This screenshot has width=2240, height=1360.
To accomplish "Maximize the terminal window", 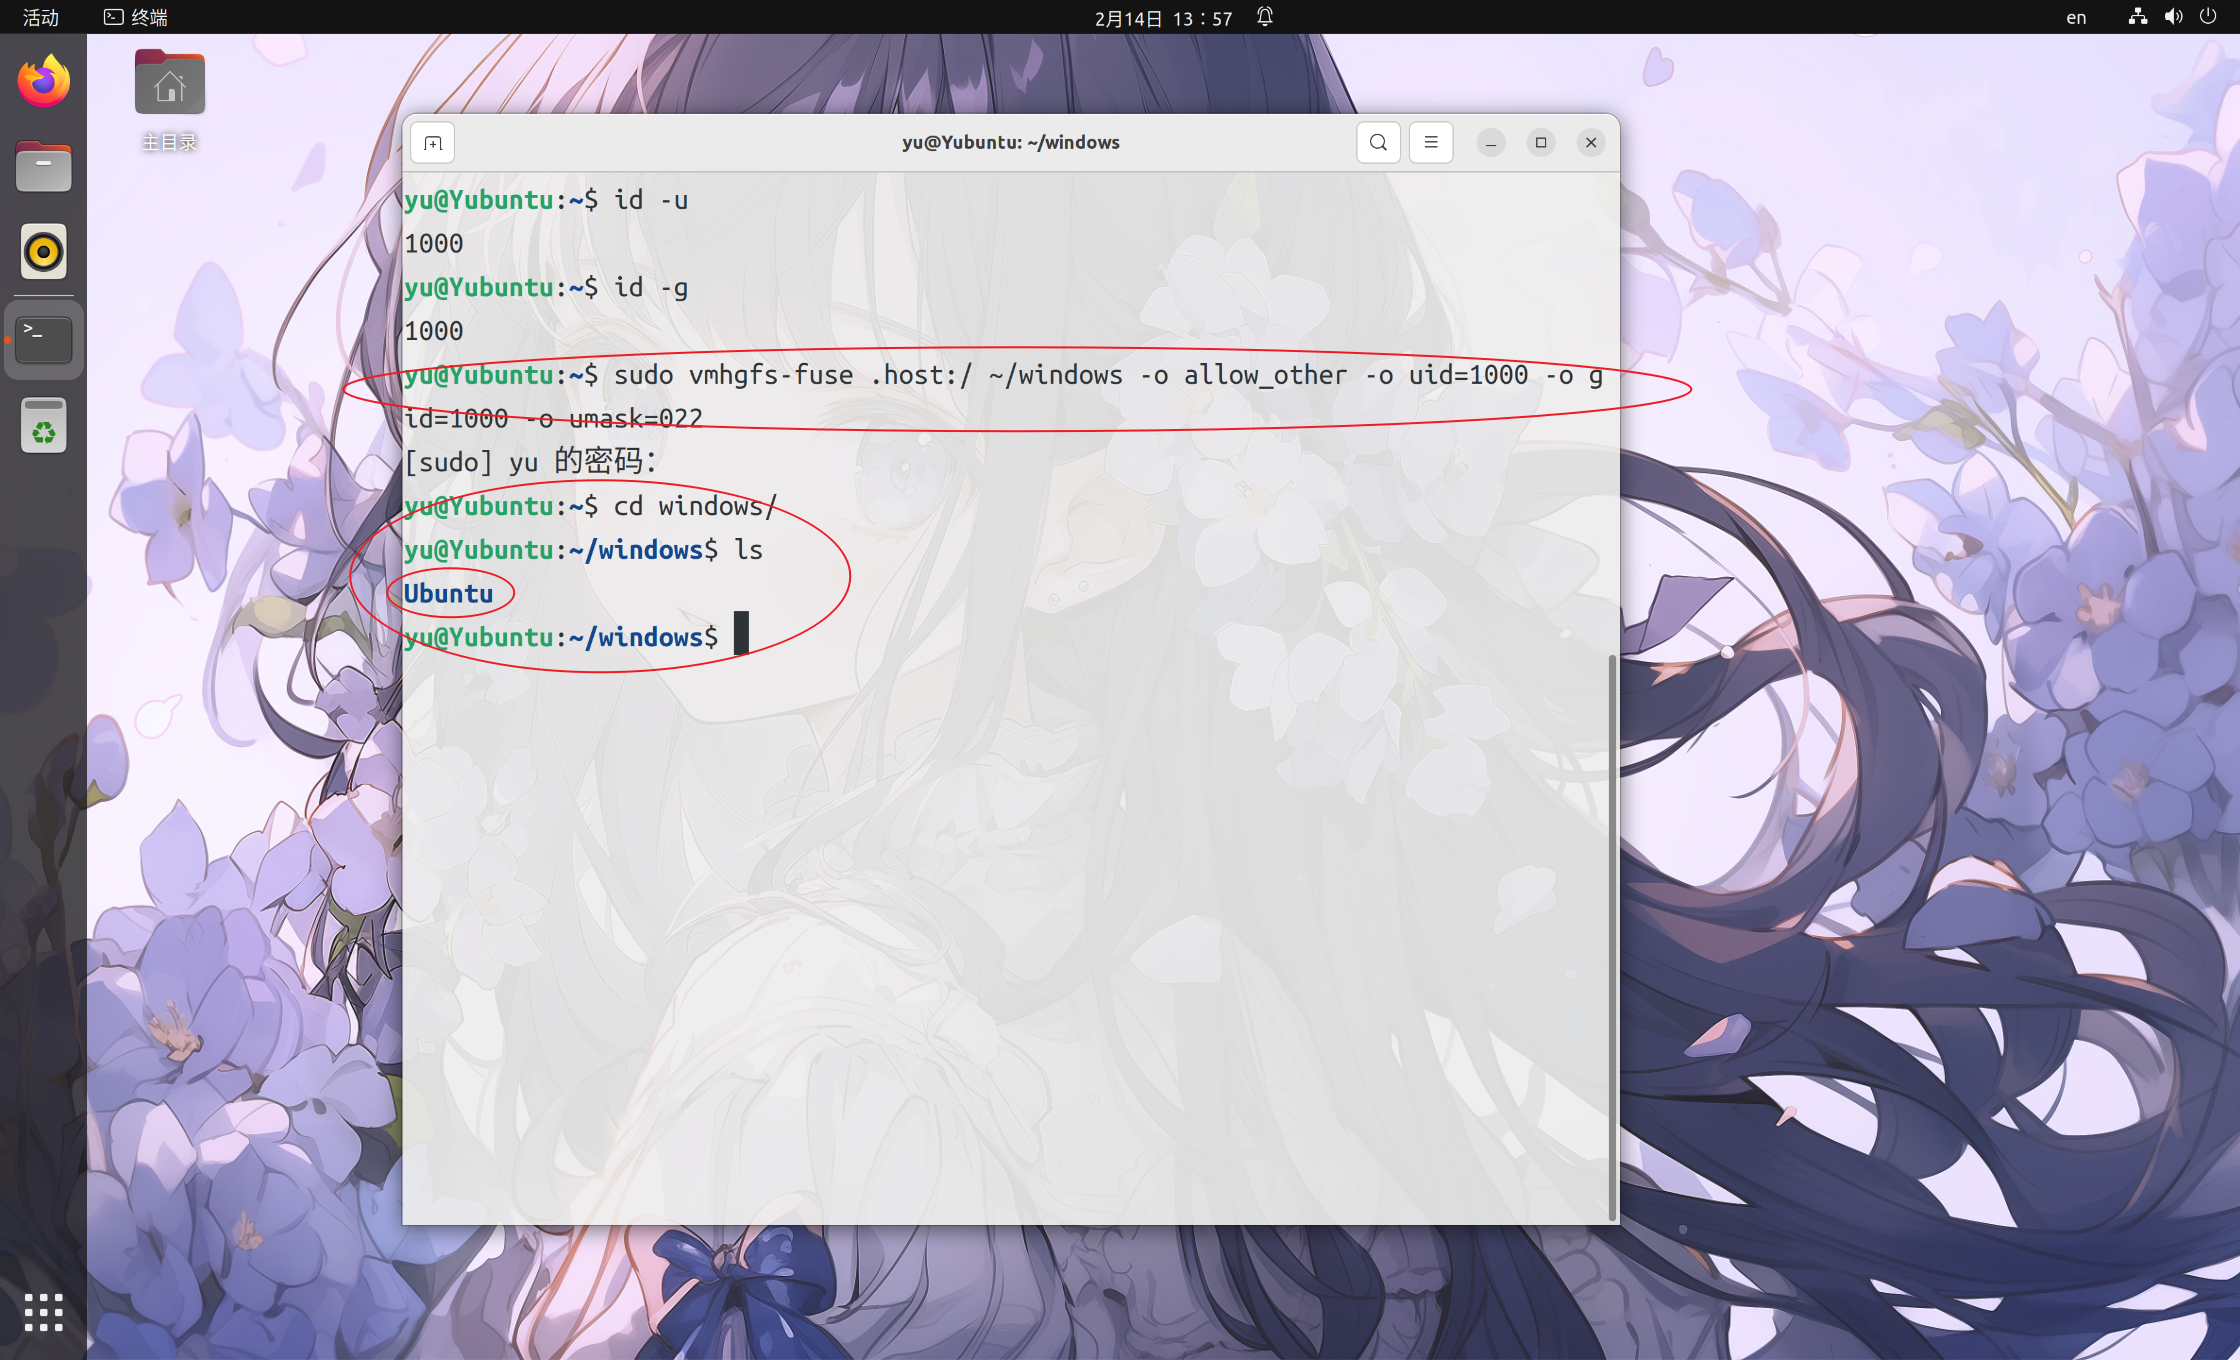I will 1541,143.
